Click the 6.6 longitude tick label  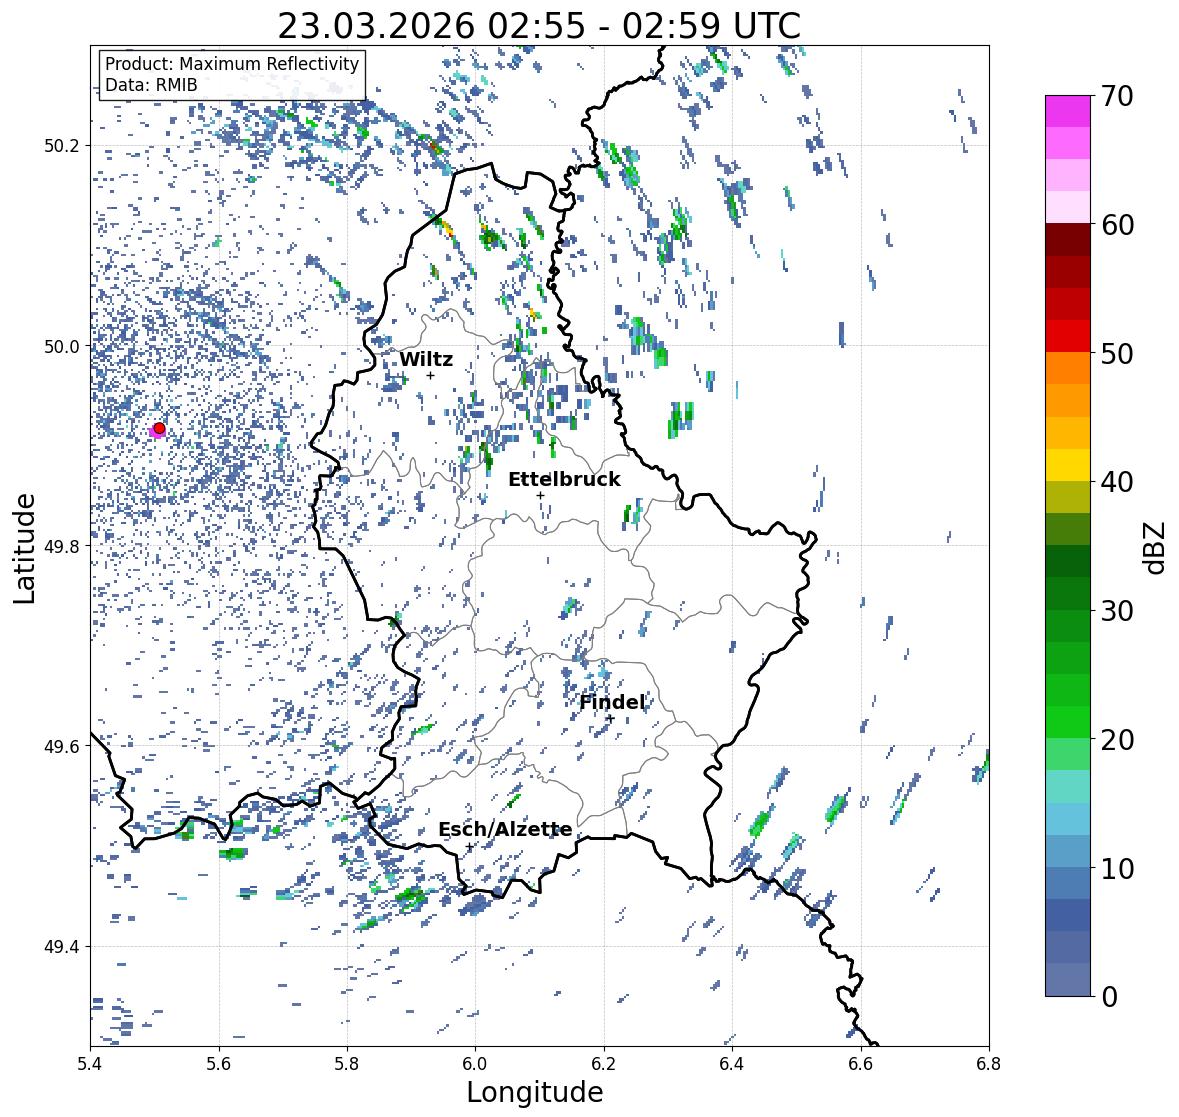click(x=860, y=1064)
